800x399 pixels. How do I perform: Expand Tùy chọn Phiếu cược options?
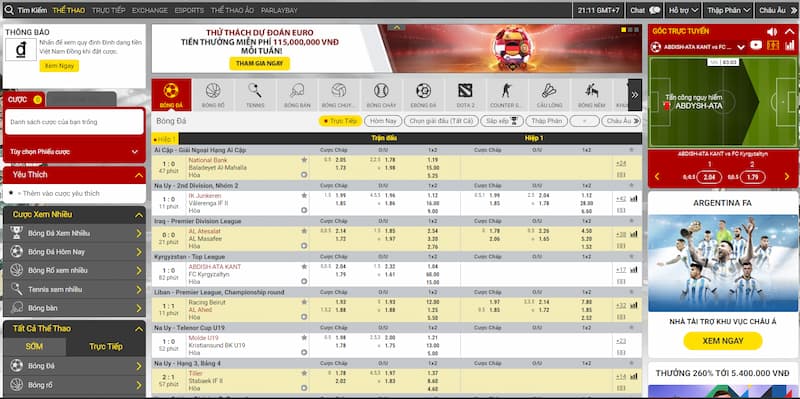point(74,152)
